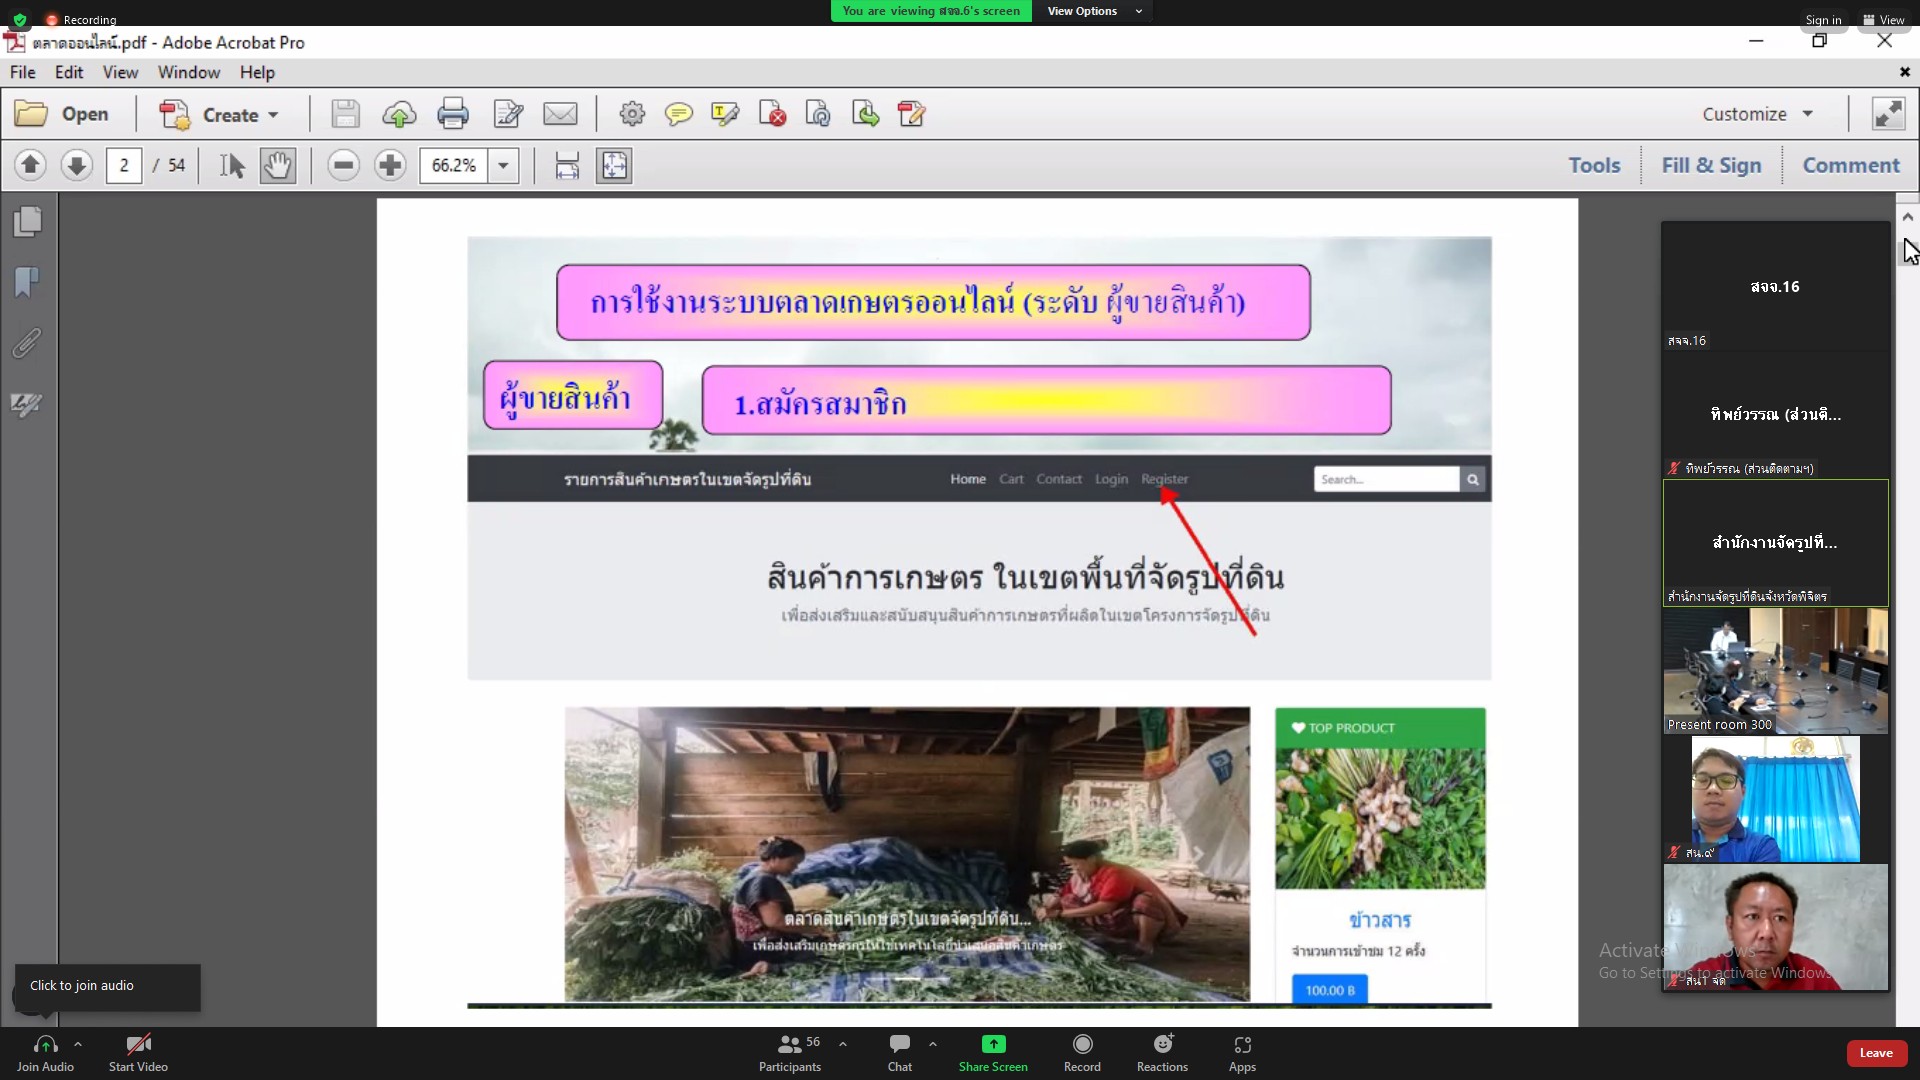1920x1080 pixels.
Task: Click the zoom percentage field
Action: 454,165
